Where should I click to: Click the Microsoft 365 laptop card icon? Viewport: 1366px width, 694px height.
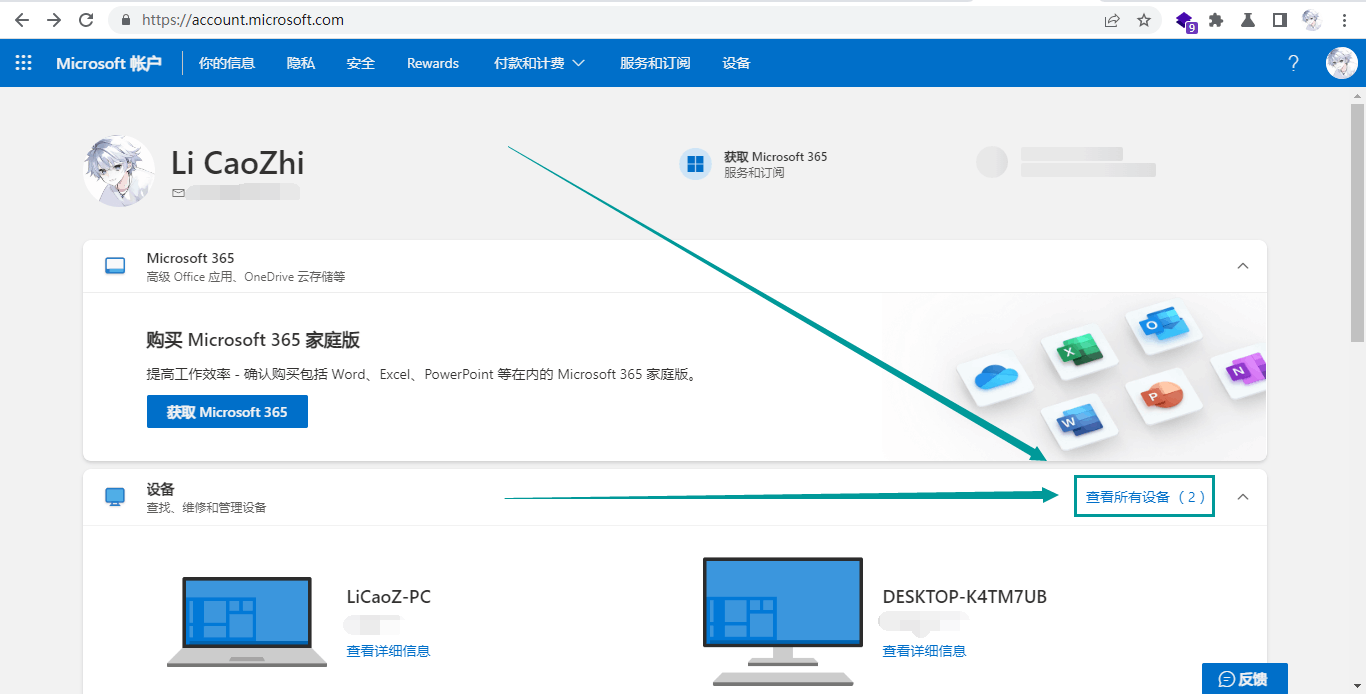click(x=115, y=266)
